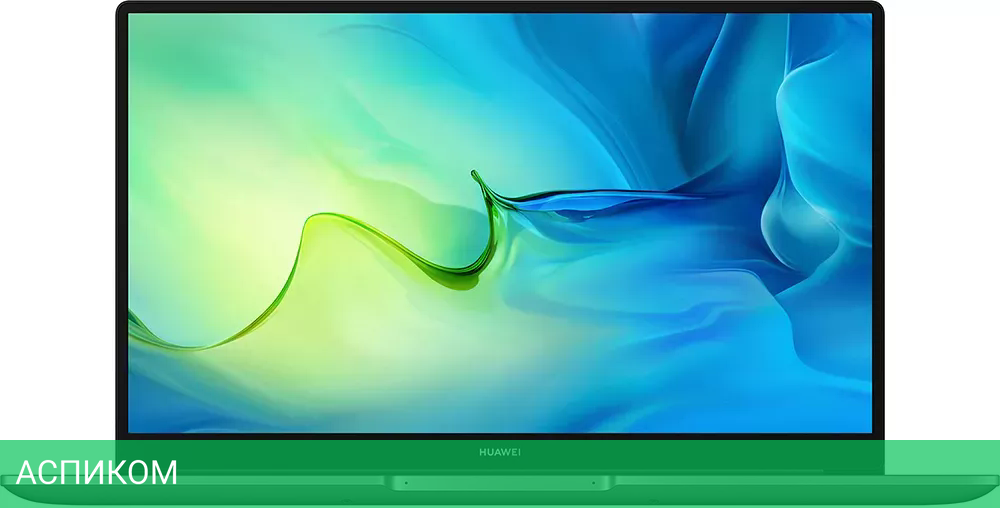Click the bottom bezel left of the HUAWEI logo
This screenshot has width=1000, height=508.
(300, 450)
